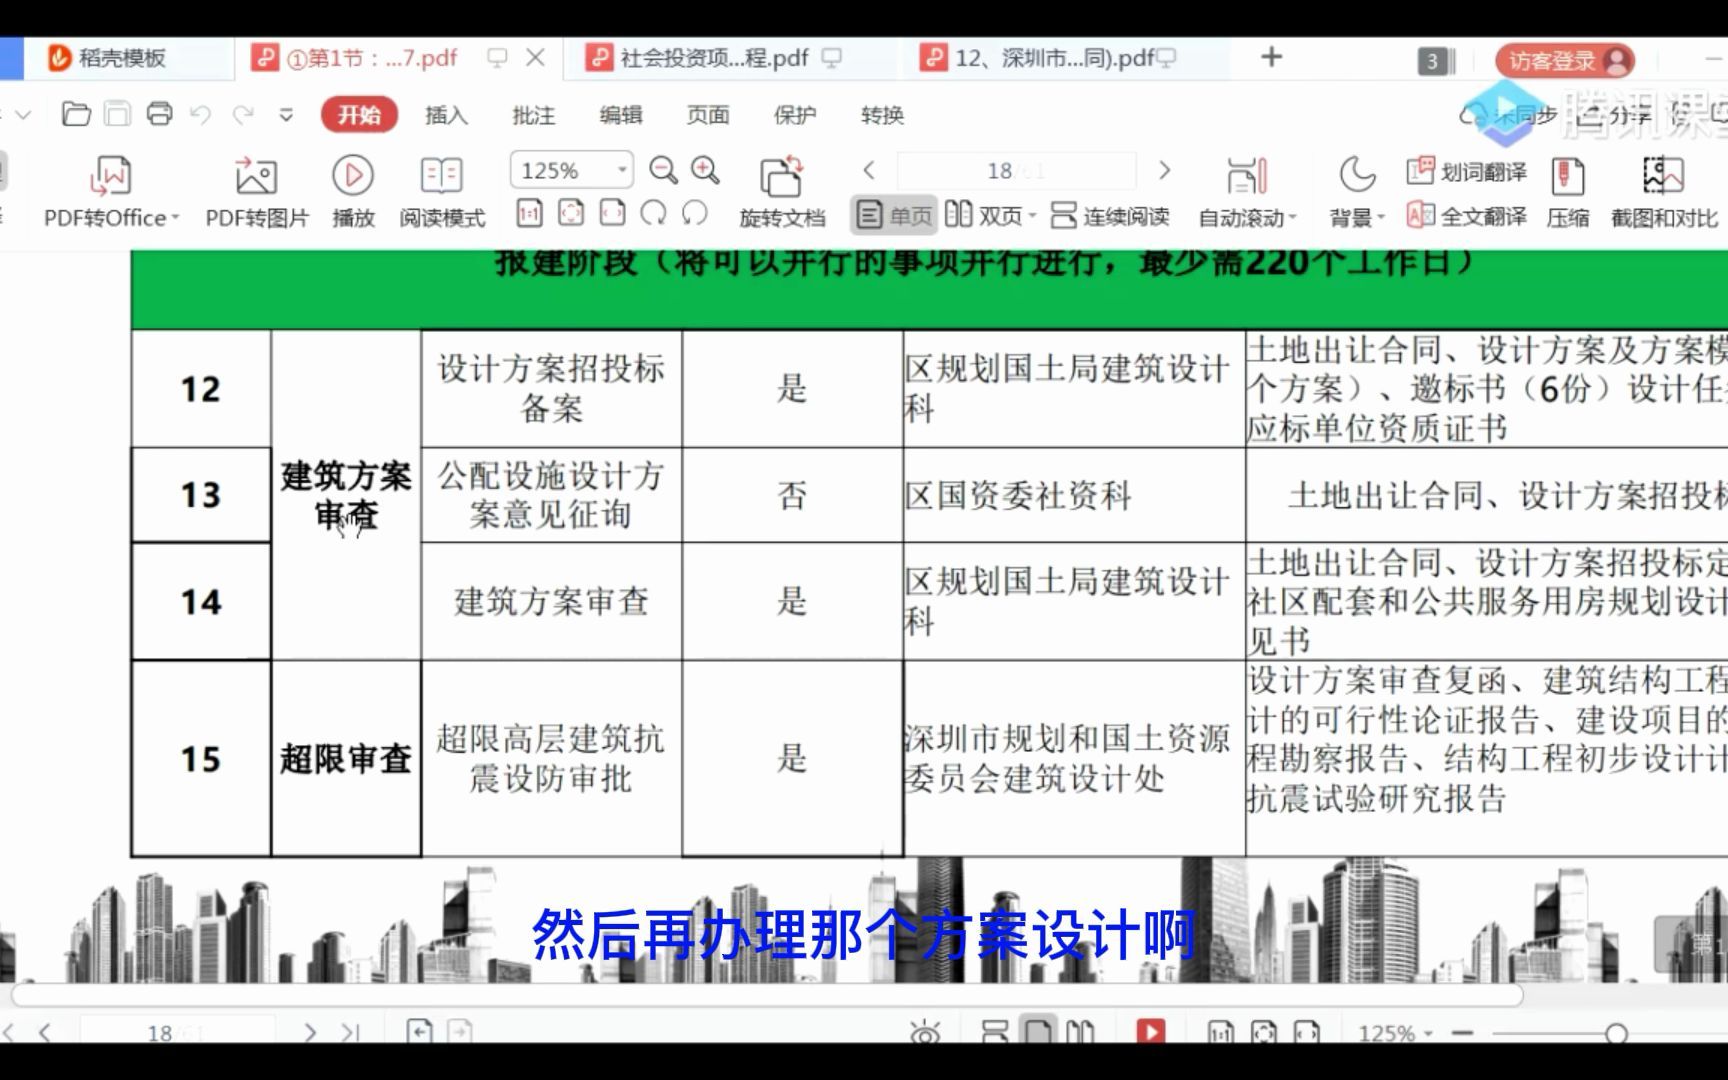Enable 划词翻译 word translation

tap(1467, 172)
